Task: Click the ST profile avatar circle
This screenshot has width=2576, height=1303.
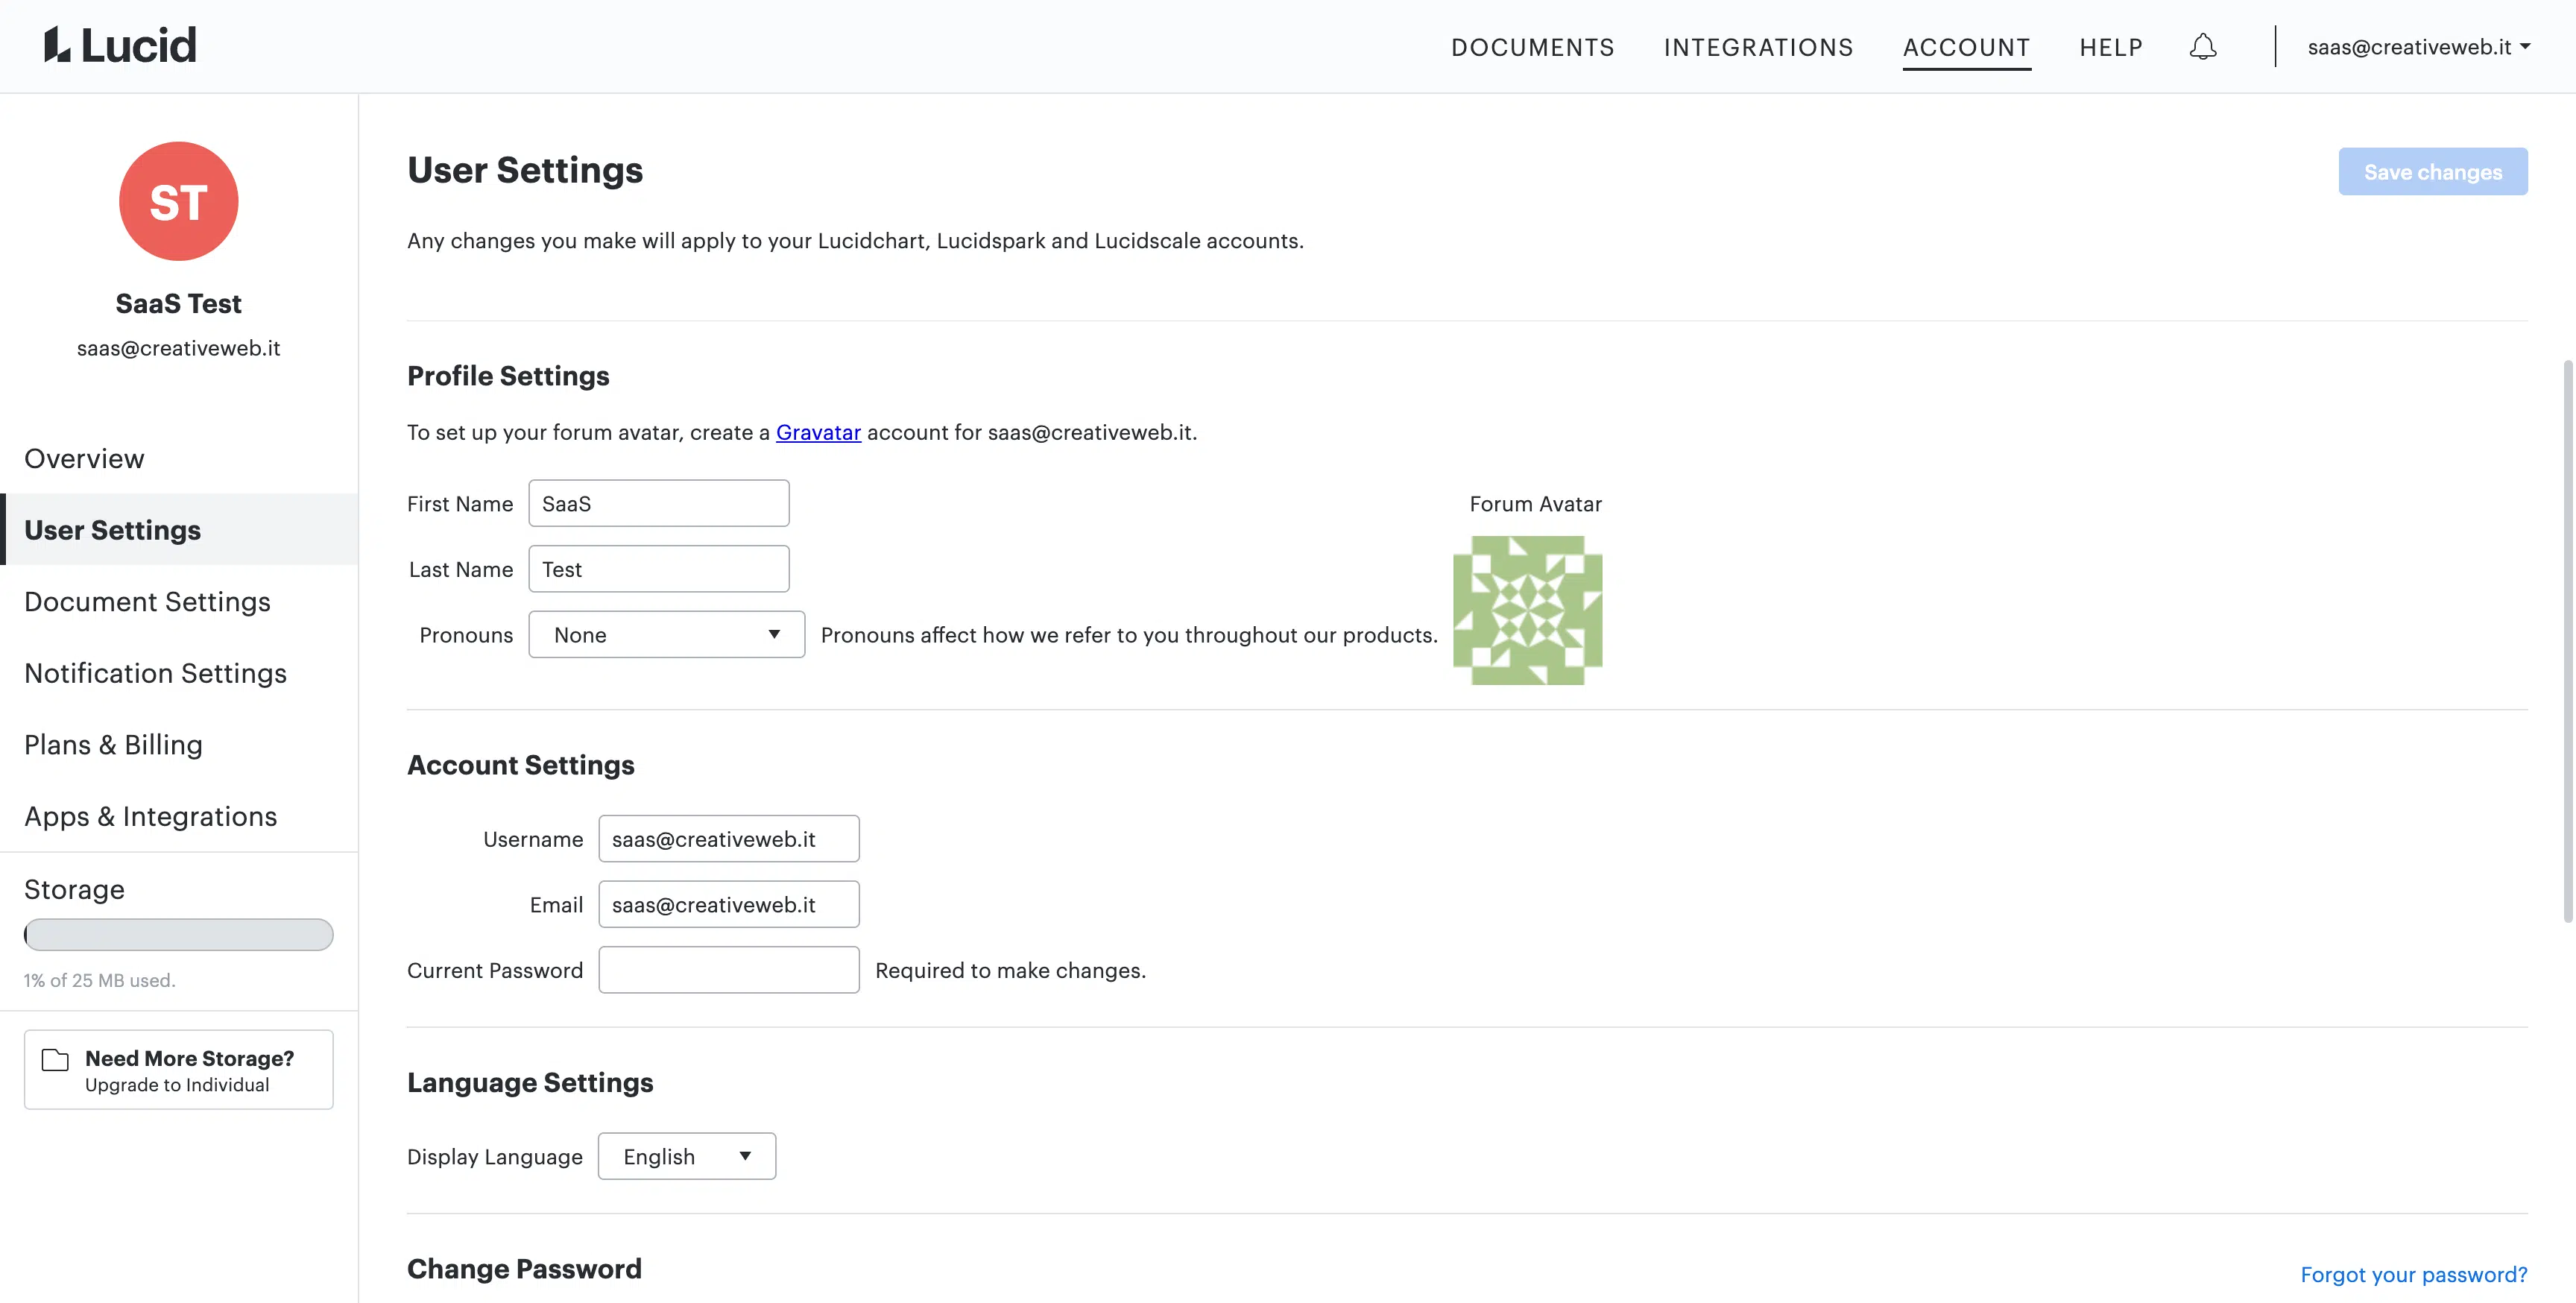Action: point(179,201)
